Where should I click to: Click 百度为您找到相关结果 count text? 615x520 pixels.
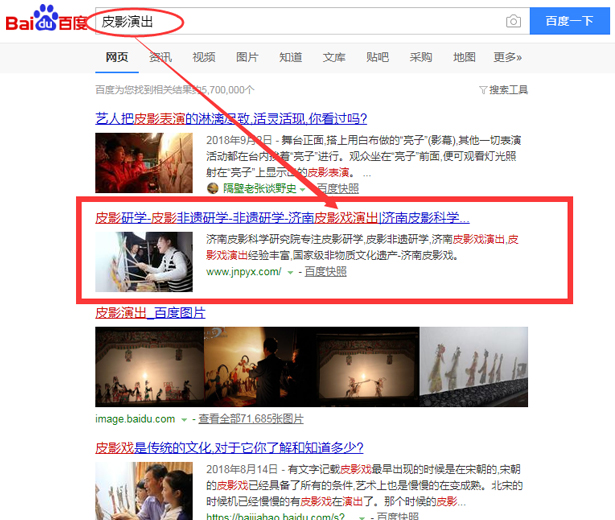[x=175, y=90]
